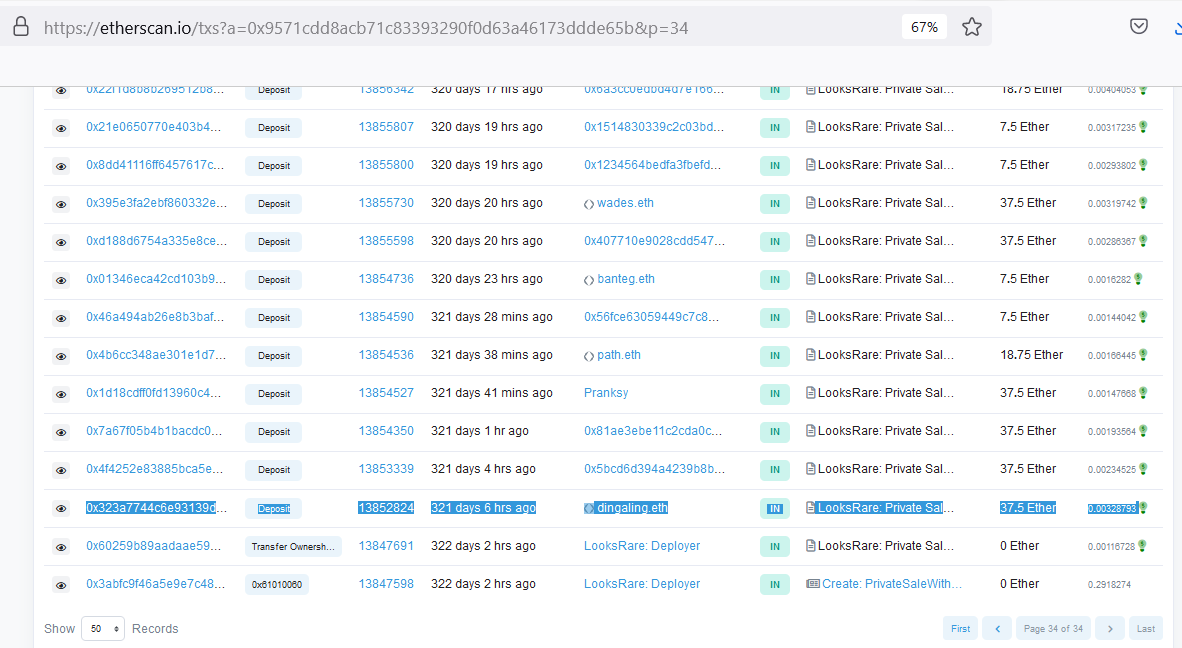Click the gas fee bulb icon for 0.0016282
The height and width of the screenshot is (648, 1182).
point(1138,279)
